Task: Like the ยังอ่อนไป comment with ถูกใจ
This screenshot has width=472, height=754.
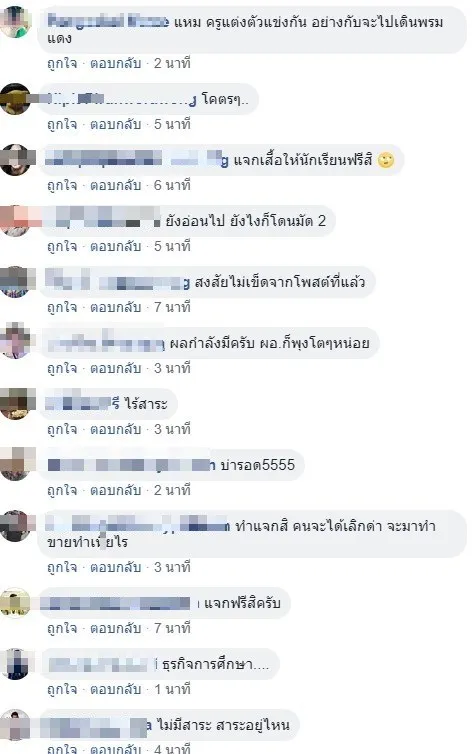Action: coord(62,246)
